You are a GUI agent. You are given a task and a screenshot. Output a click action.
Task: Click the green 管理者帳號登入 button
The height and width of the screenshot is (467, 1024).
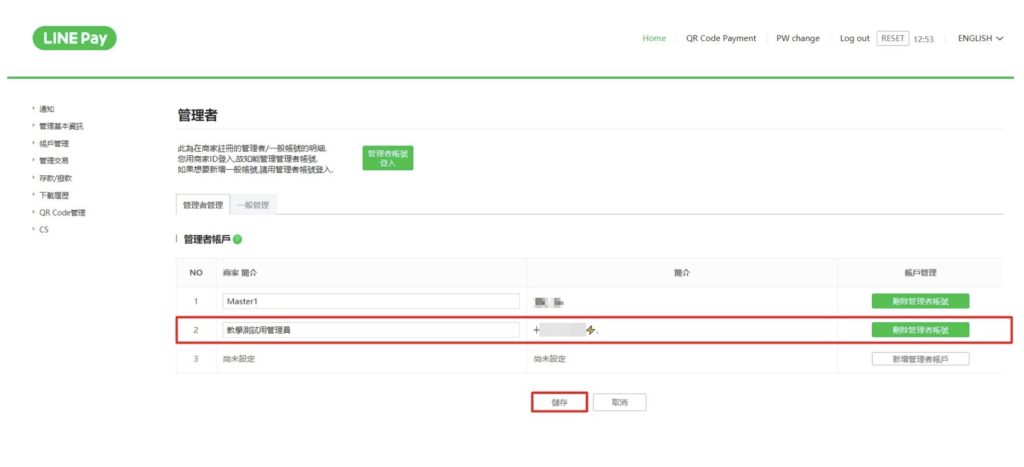click(387, 158)
